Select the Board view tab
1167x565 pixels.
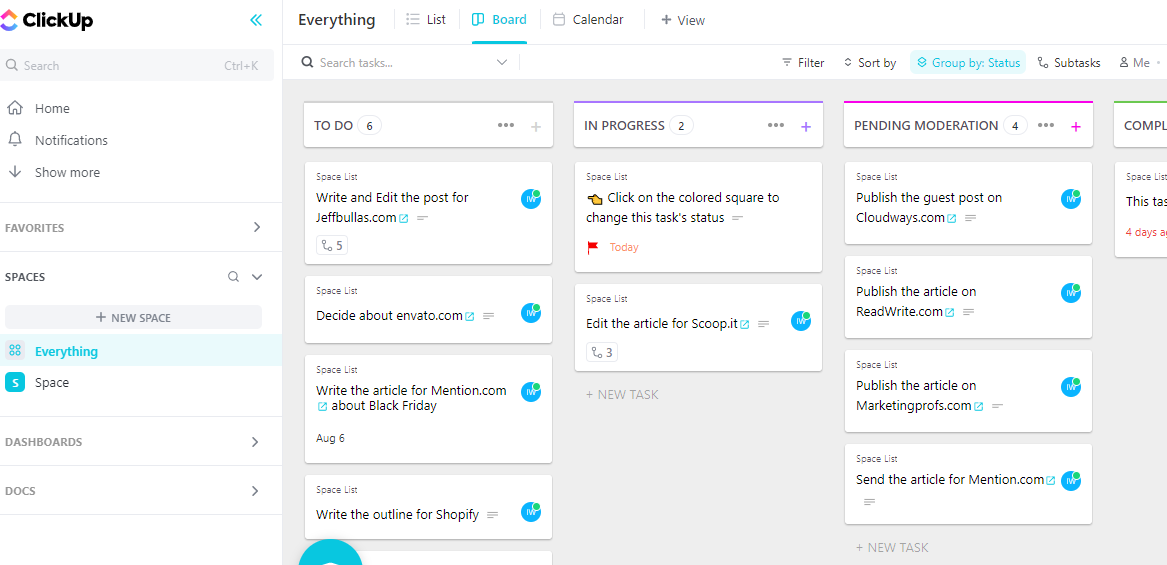[x=499, y=20]
